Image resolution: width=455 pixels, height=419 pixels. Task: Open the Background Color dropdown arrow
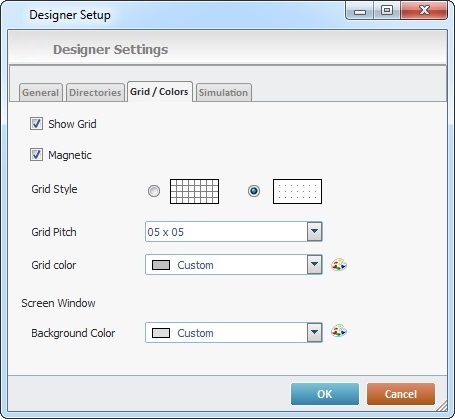click(314, 332)
